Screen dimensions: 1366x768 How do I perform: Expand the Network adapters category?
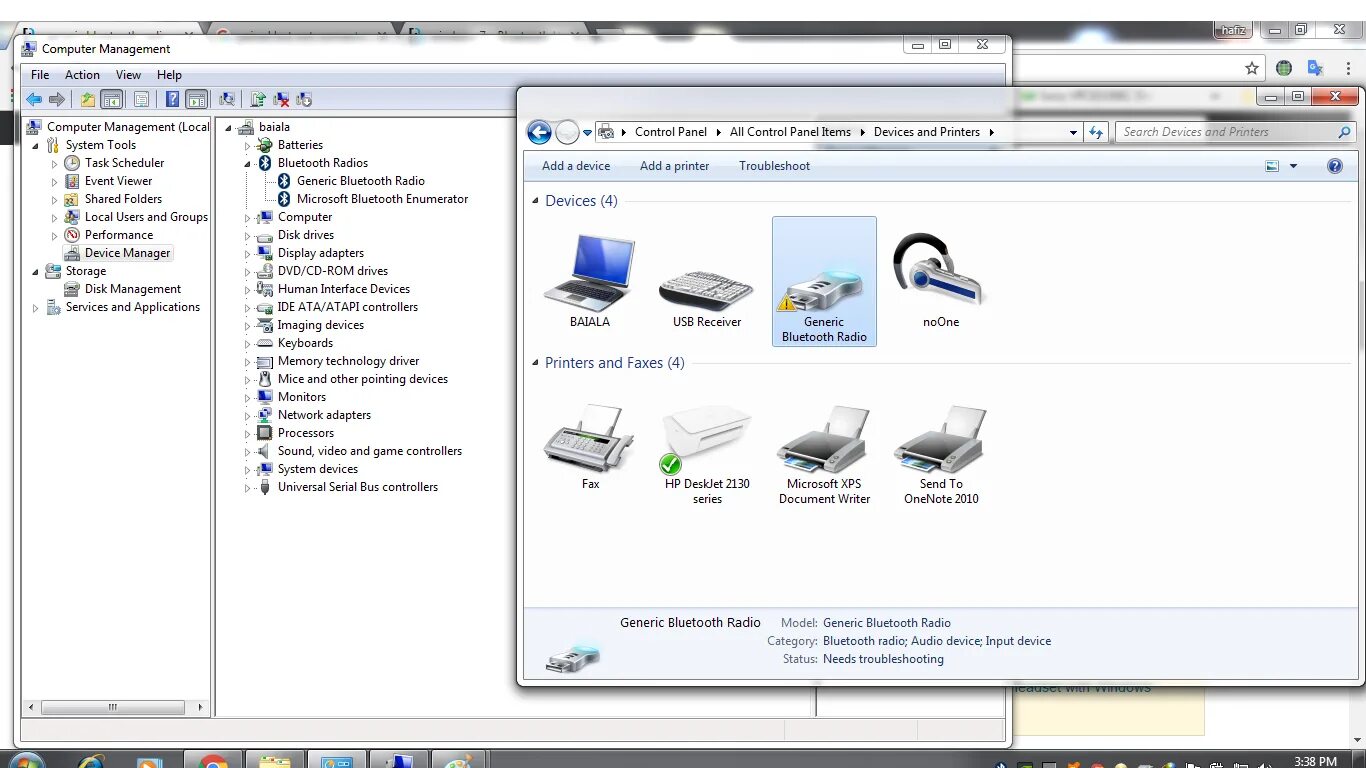248,415
